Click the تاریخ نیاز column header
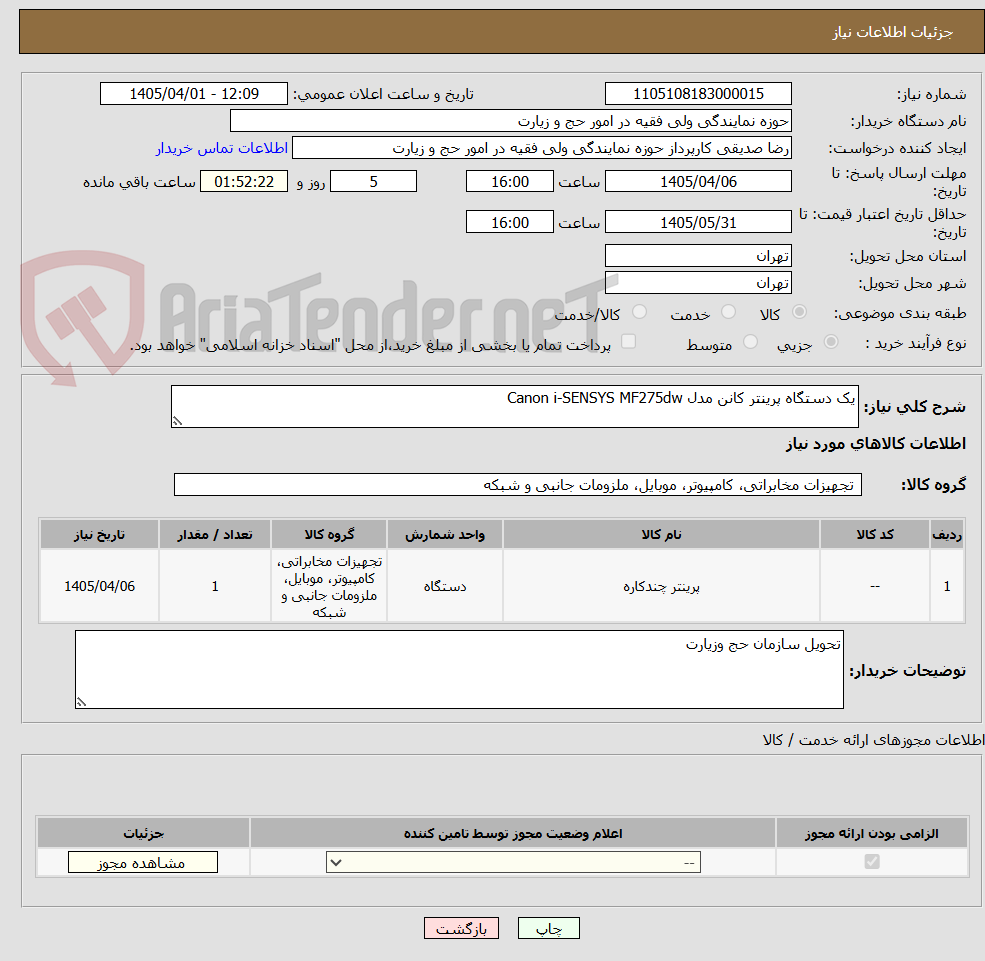The height and width of the screenshot is (961, 985). [x=99, y=535]
